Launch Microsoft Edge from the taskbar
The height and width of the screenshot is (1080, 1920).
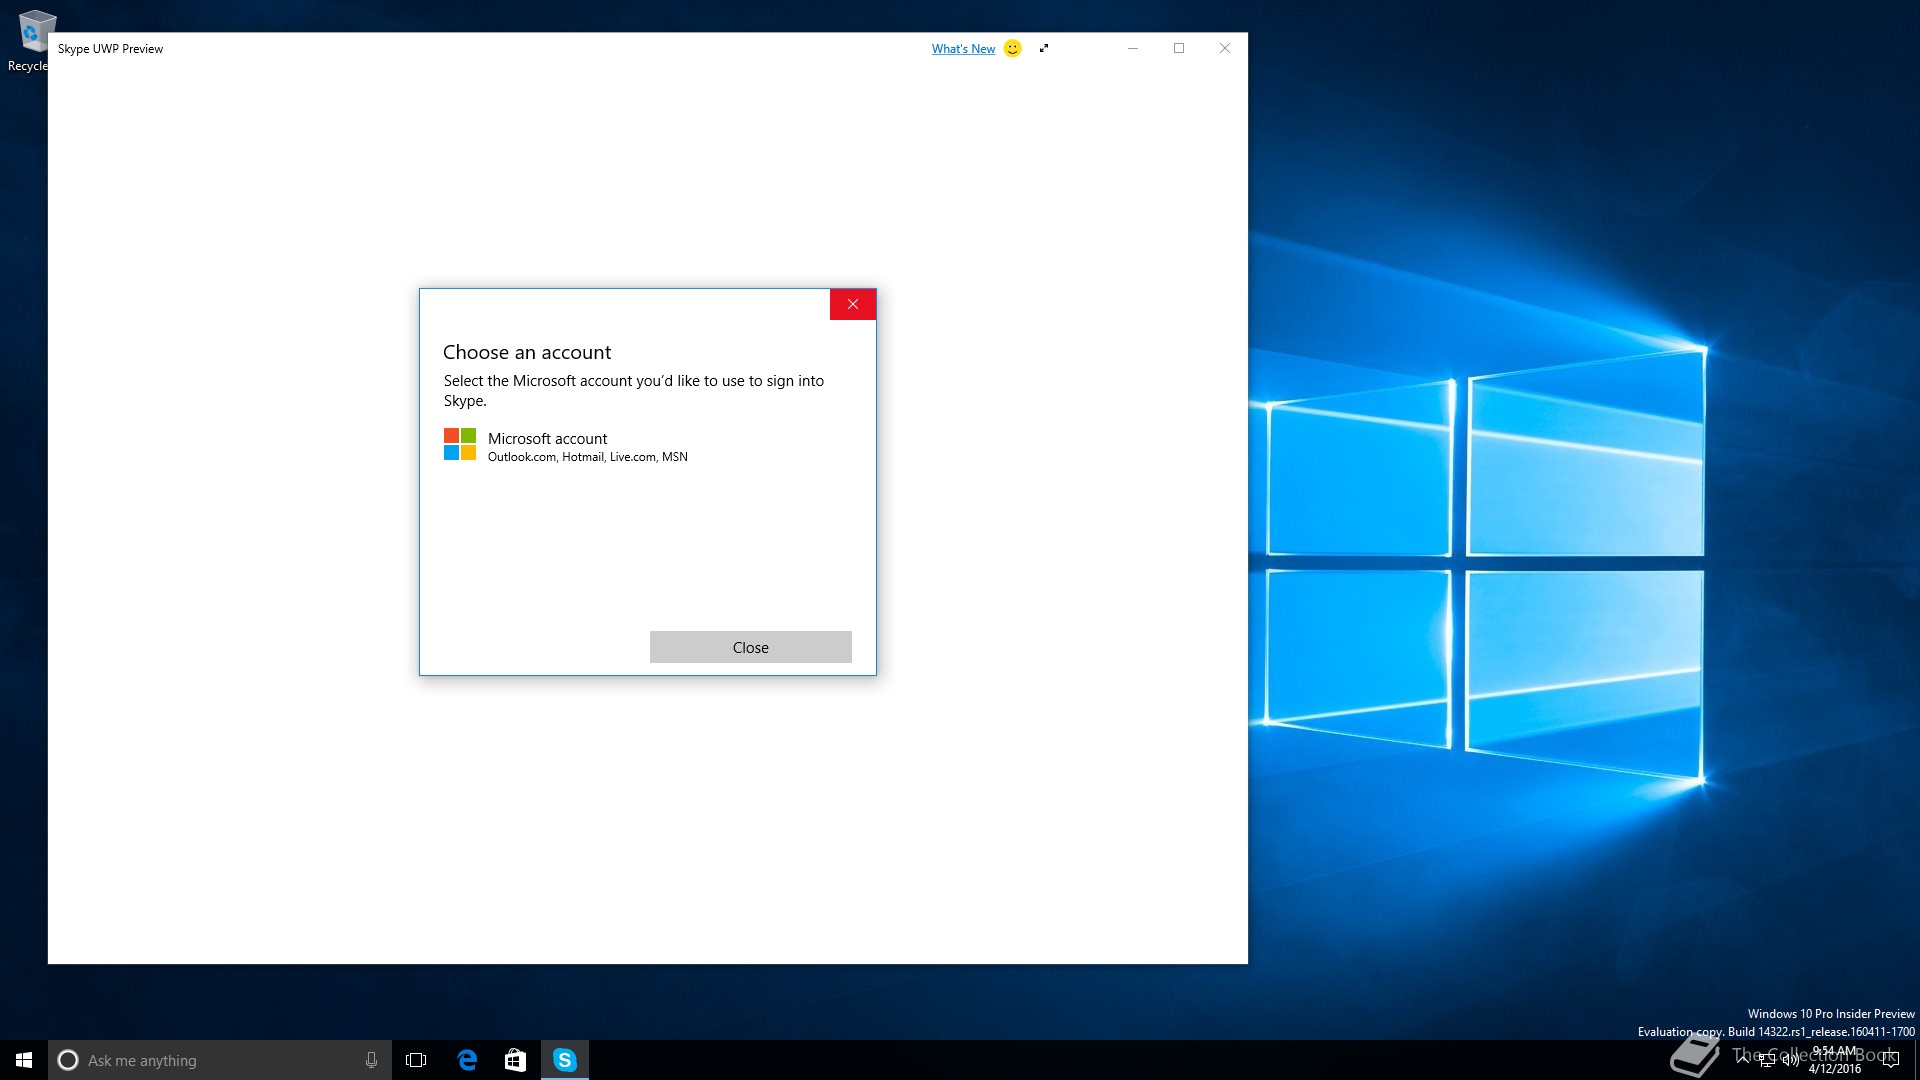point(467,1060)
